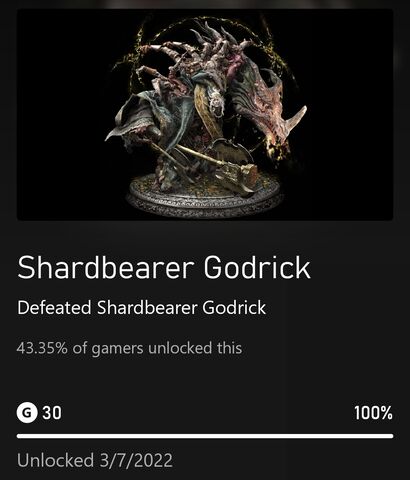Click the Unlocked 3/7/2022 date

(x=95, y=461)
